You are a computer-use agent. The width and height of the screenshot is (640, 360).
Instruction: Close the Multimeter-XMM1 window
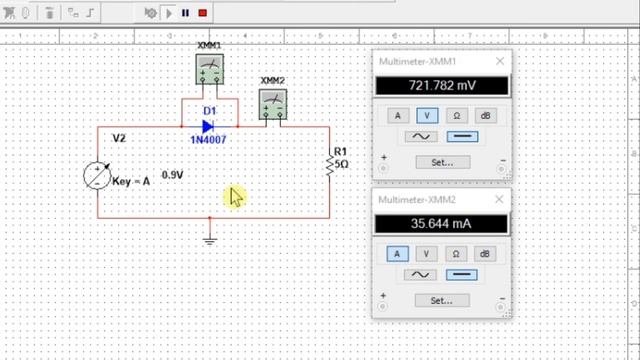tap(500, 61)
